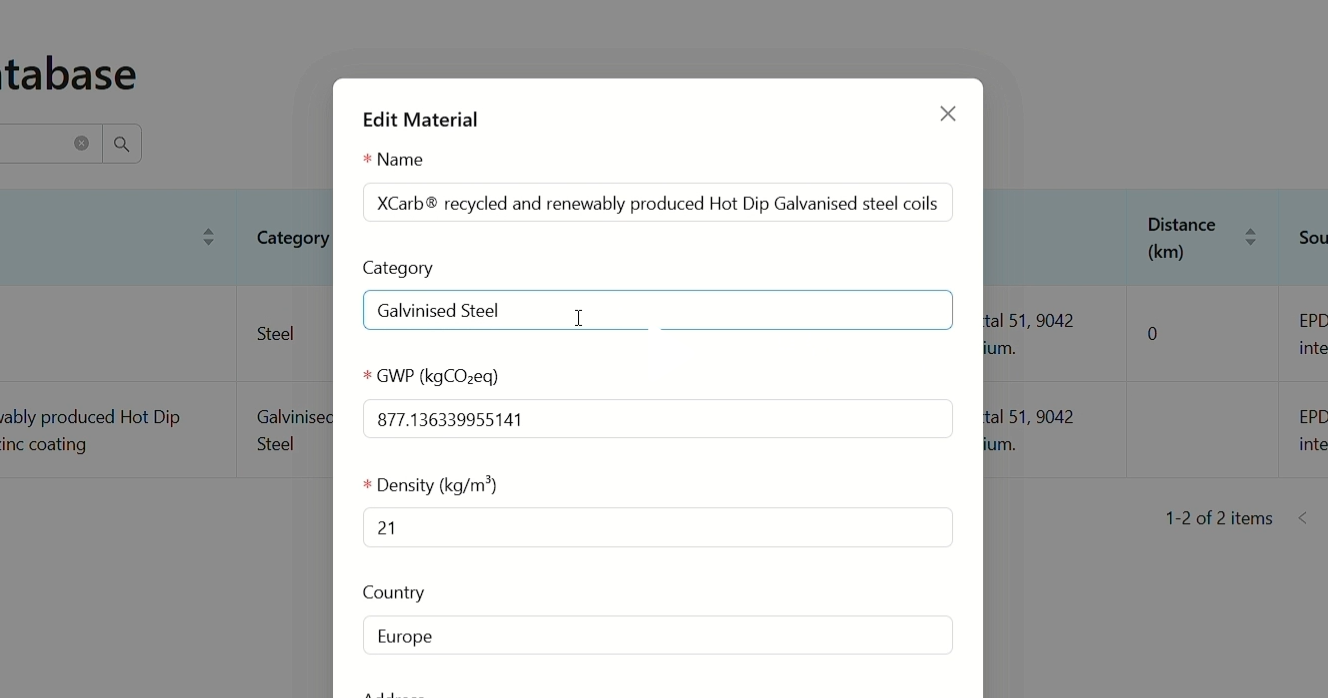This screenshot has width=1328, height=698.
Task: Open the empty second Category segment
Action: click(805, 310)
